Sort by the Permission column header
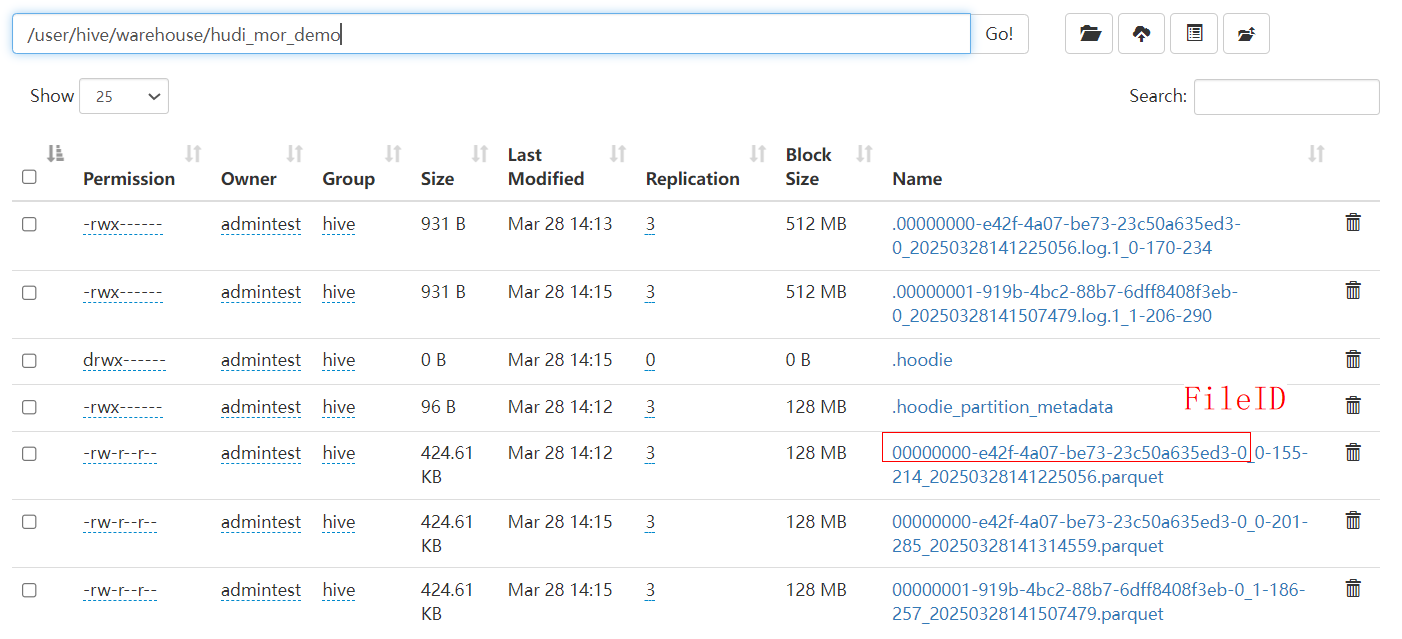Viewport: 1402px width, 639px height. [129, 179]
